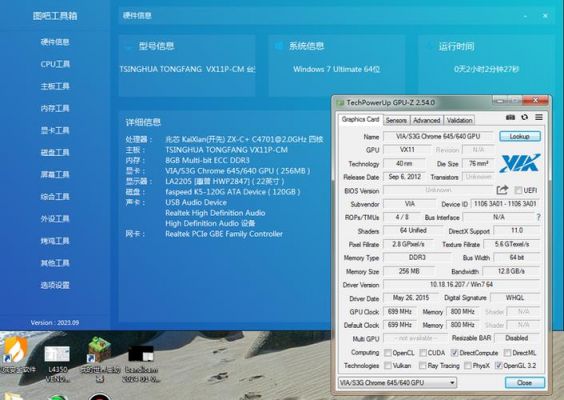Toggle the UEFI checkbox

(518, 190)
